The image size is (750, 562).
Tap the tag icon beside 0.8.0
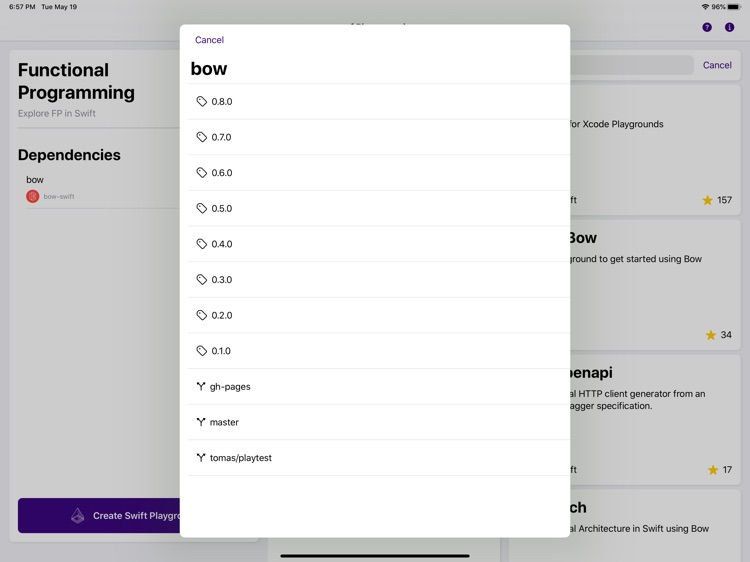tap(201, 101)
